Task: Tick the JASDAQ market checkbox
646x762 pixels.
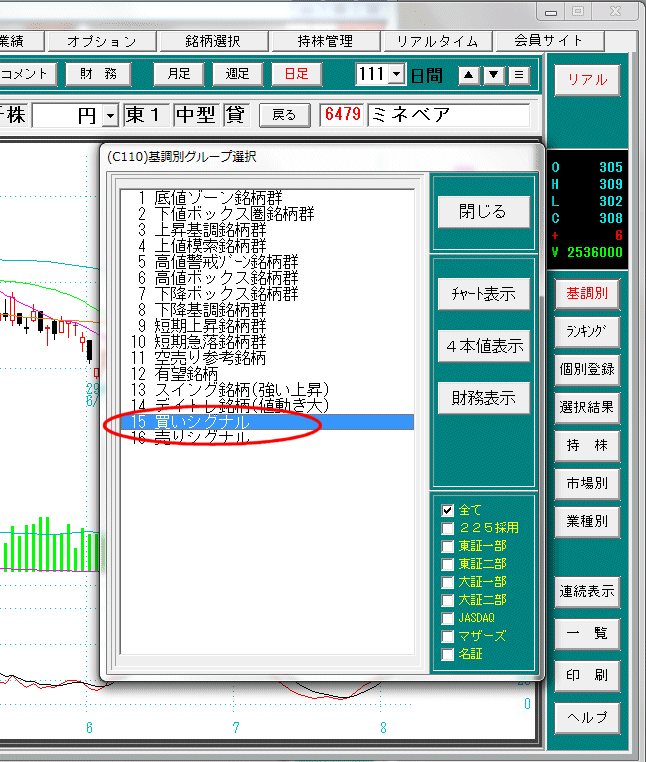Action: pos(448,618)
